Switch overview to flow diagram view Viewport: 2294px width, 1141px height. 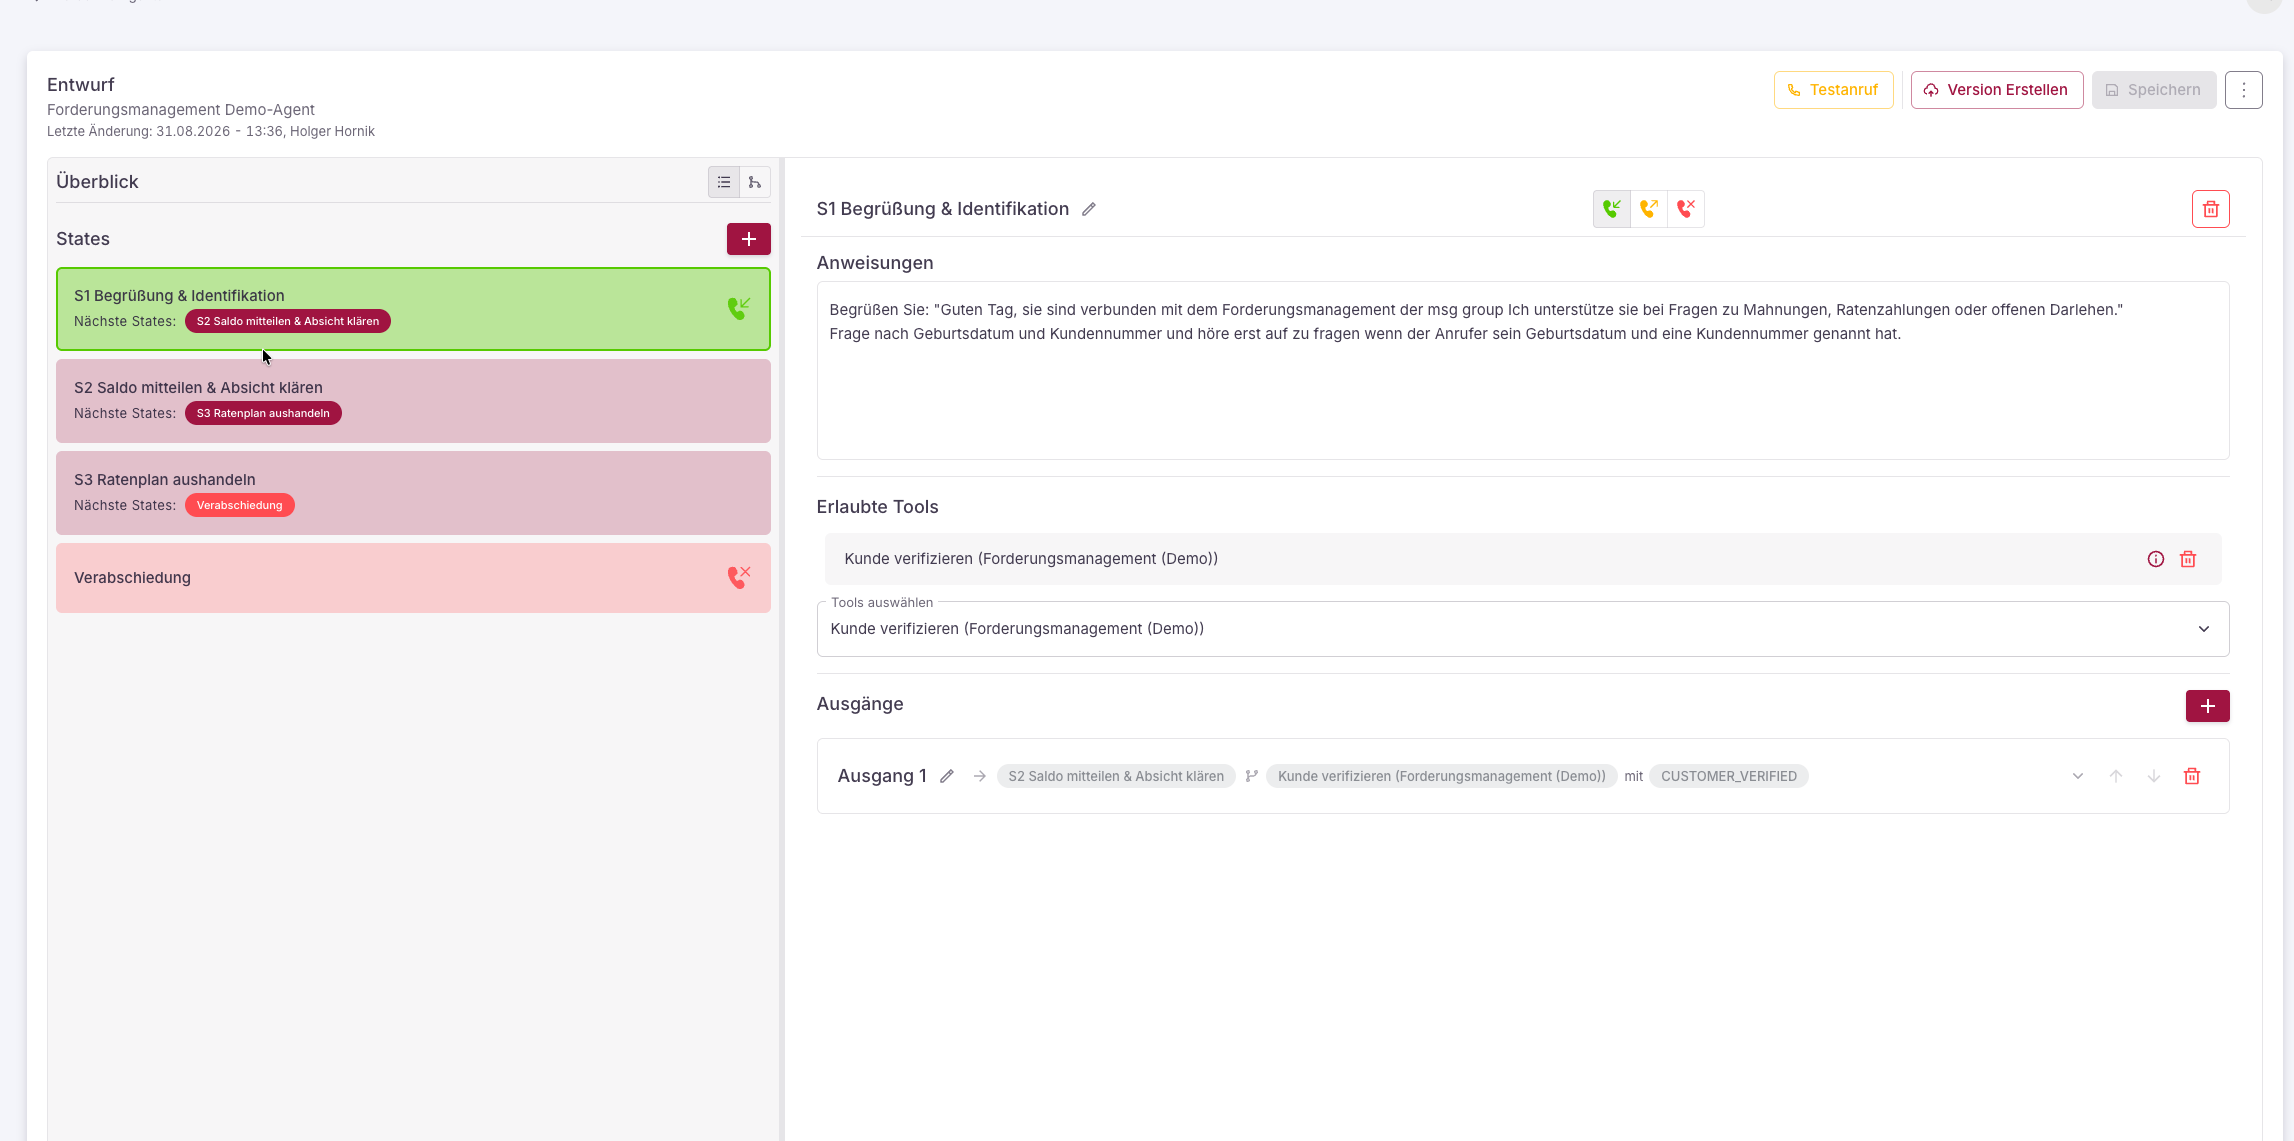(755, 182)
